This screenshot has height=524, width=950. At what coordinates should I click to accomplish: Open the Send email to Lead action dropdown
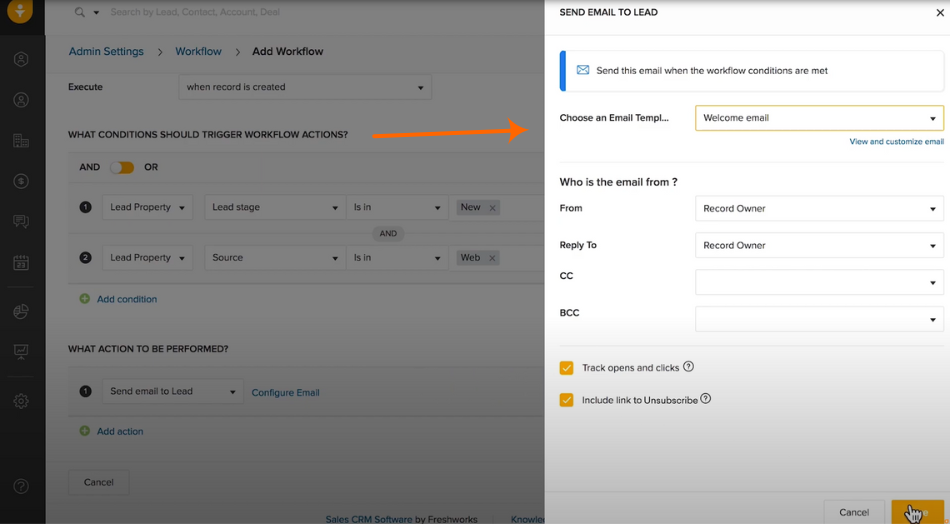pyautogui.click(x=173, y=391)
